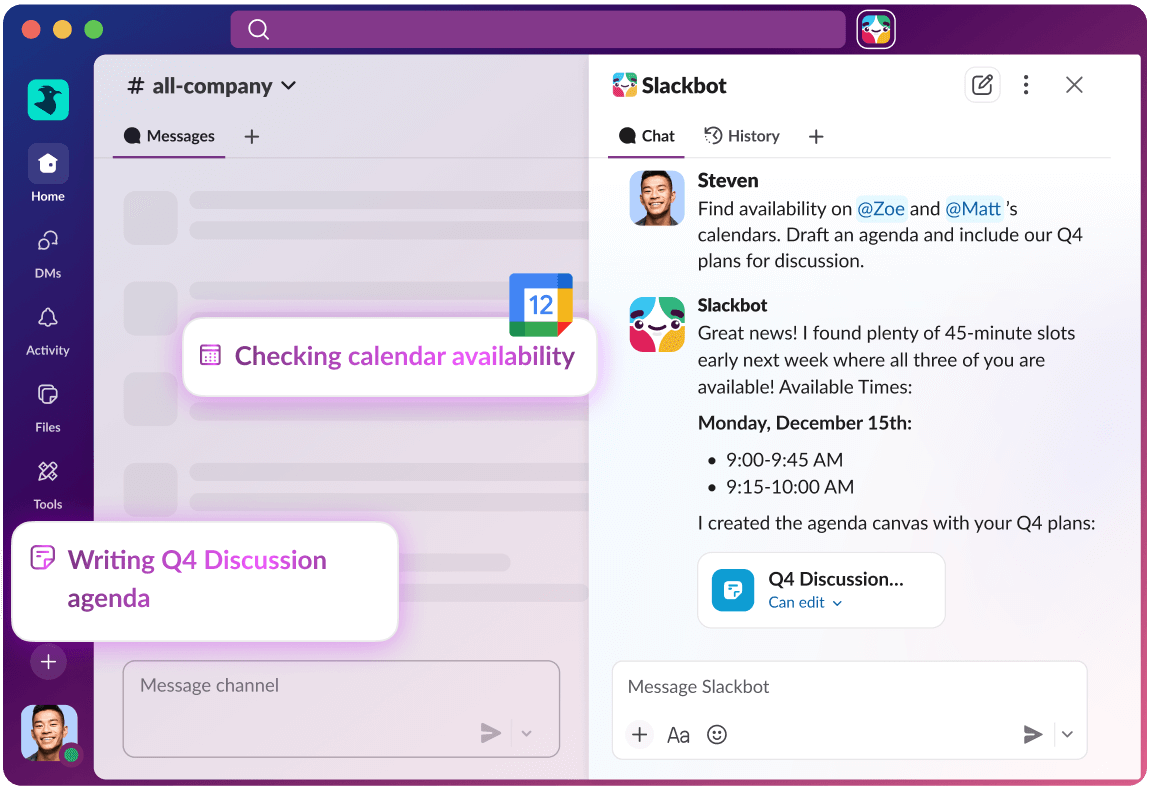
Task: Open the Tools section
Action: 47,470
